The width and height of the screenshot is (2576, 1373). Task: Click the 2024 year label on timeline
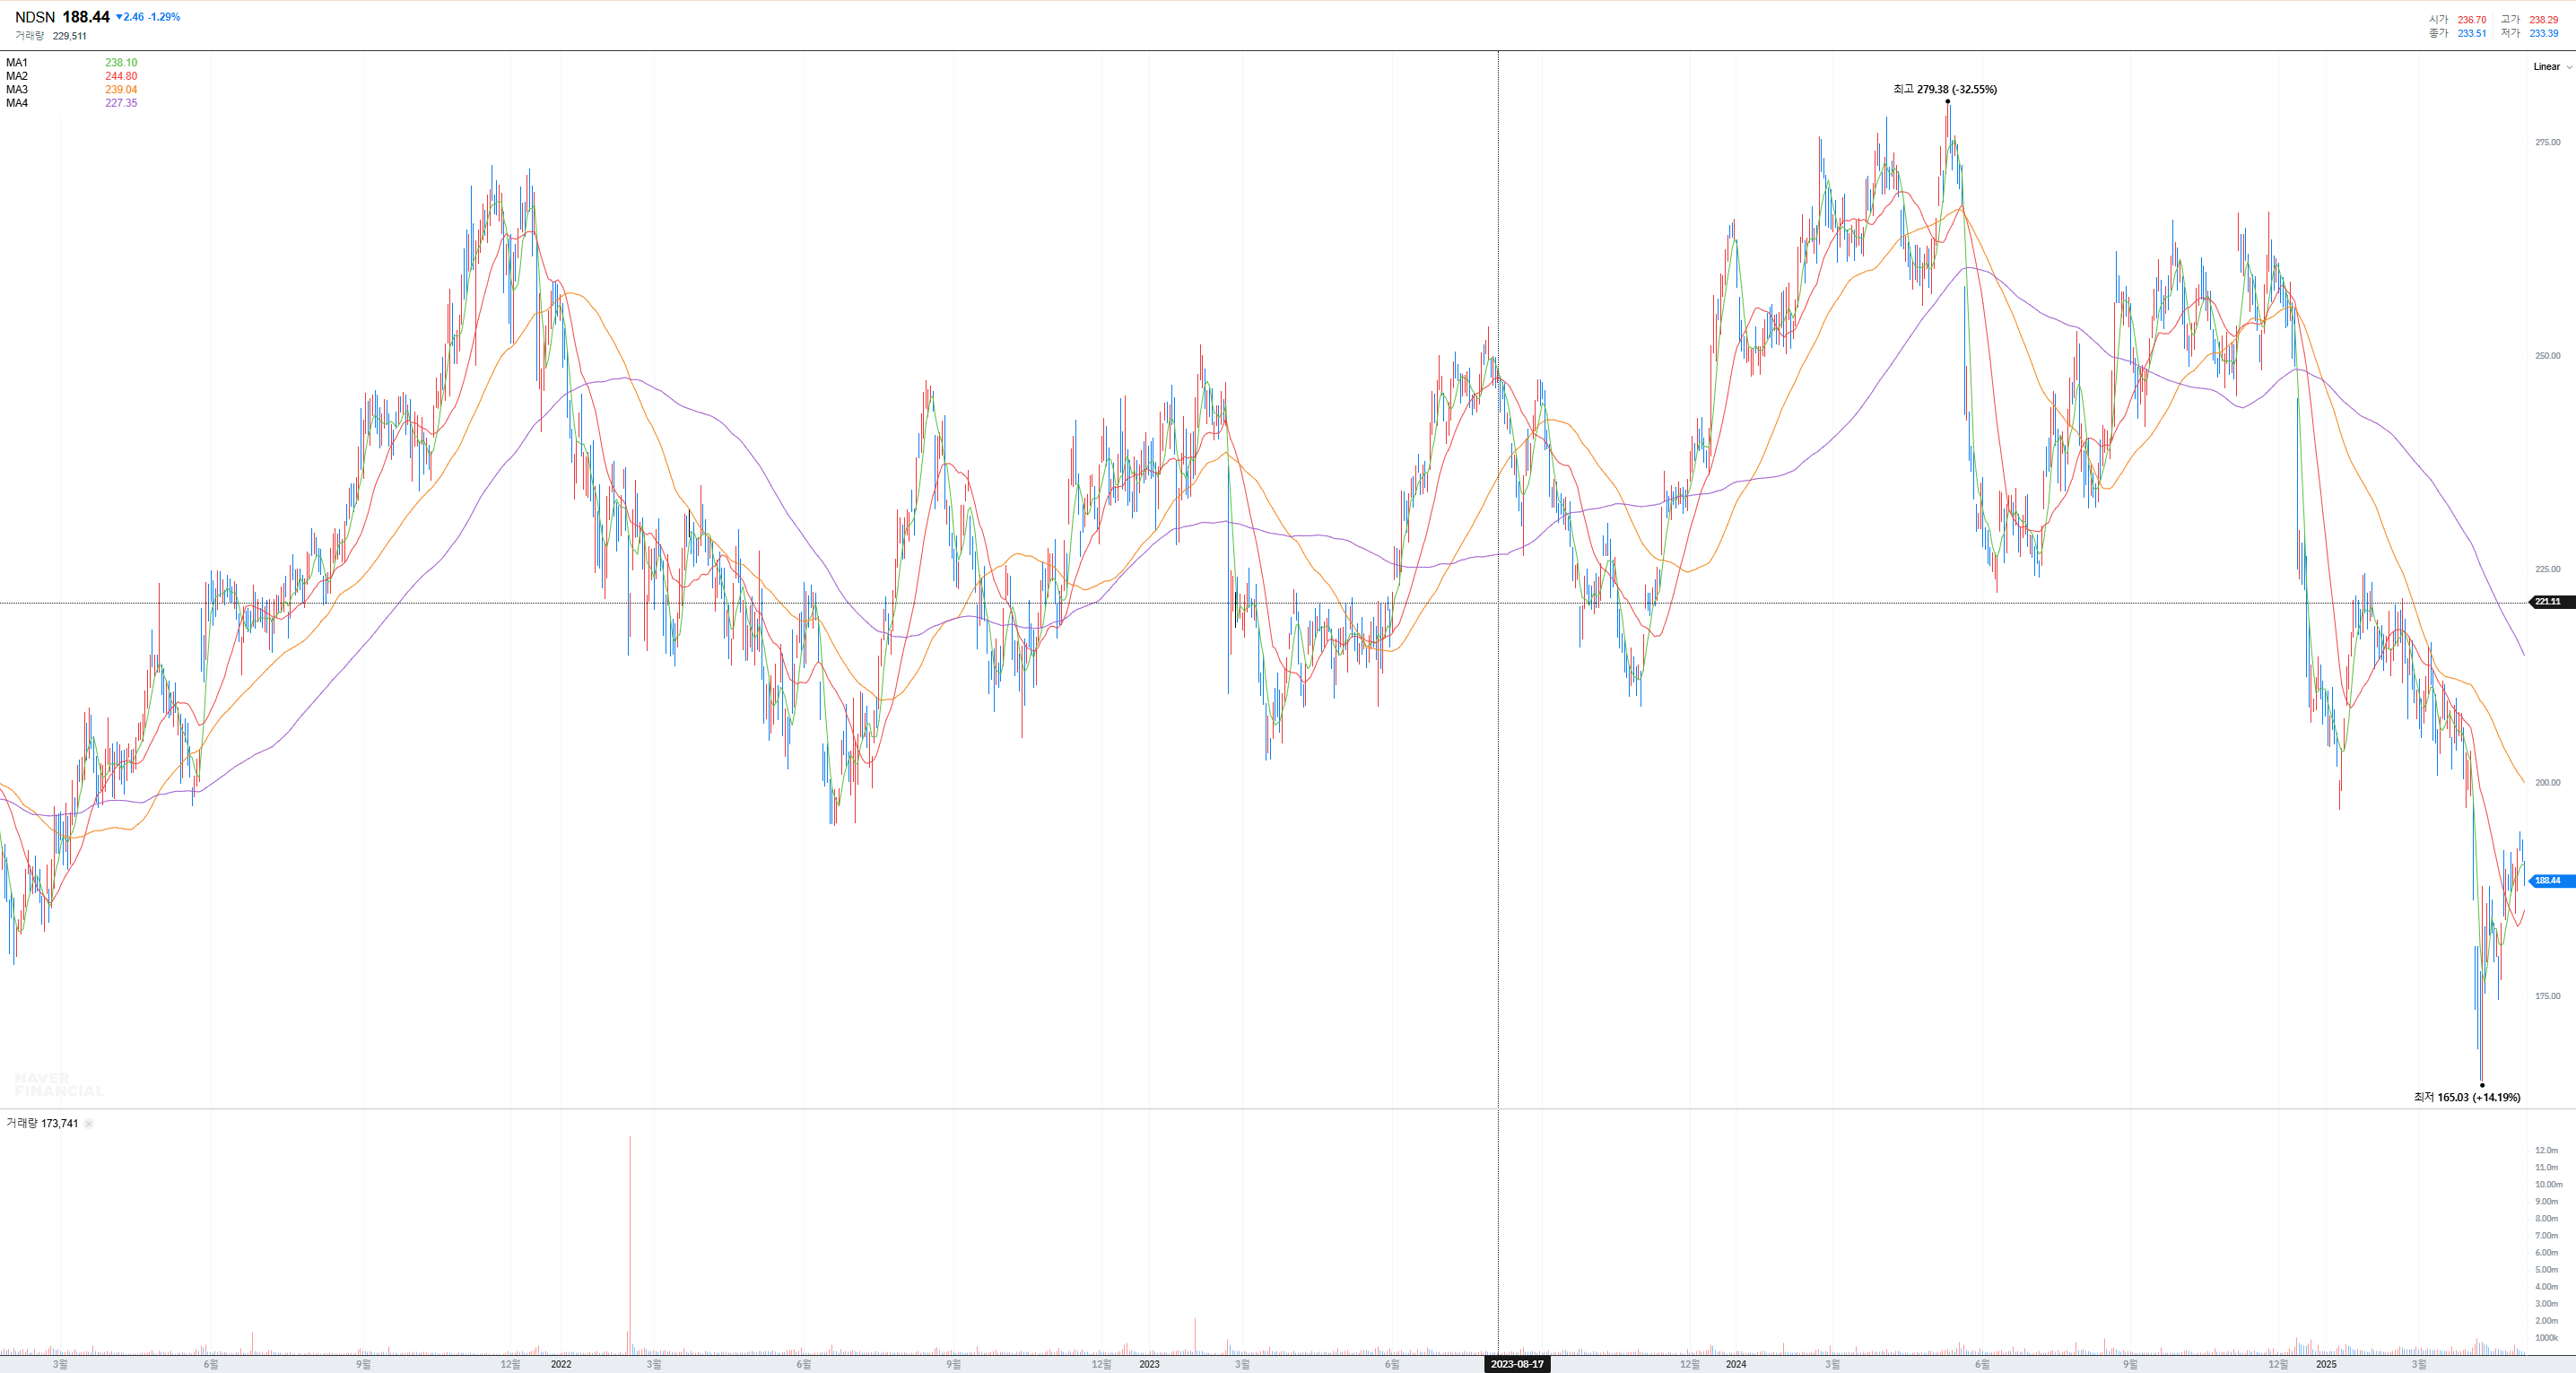[x=1736, y=1364]
